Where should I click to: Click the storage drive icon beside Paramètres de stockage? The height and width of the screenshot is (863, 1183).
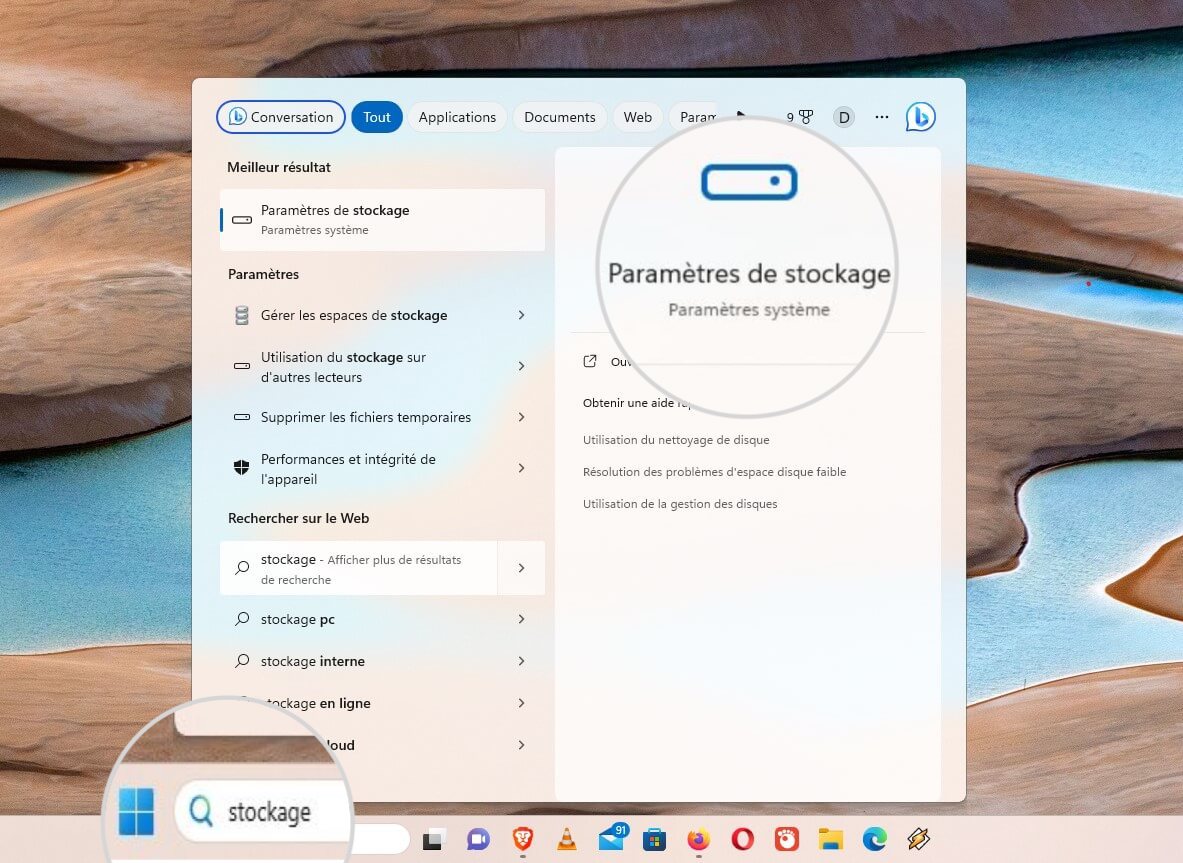click(x=241, y=220)
